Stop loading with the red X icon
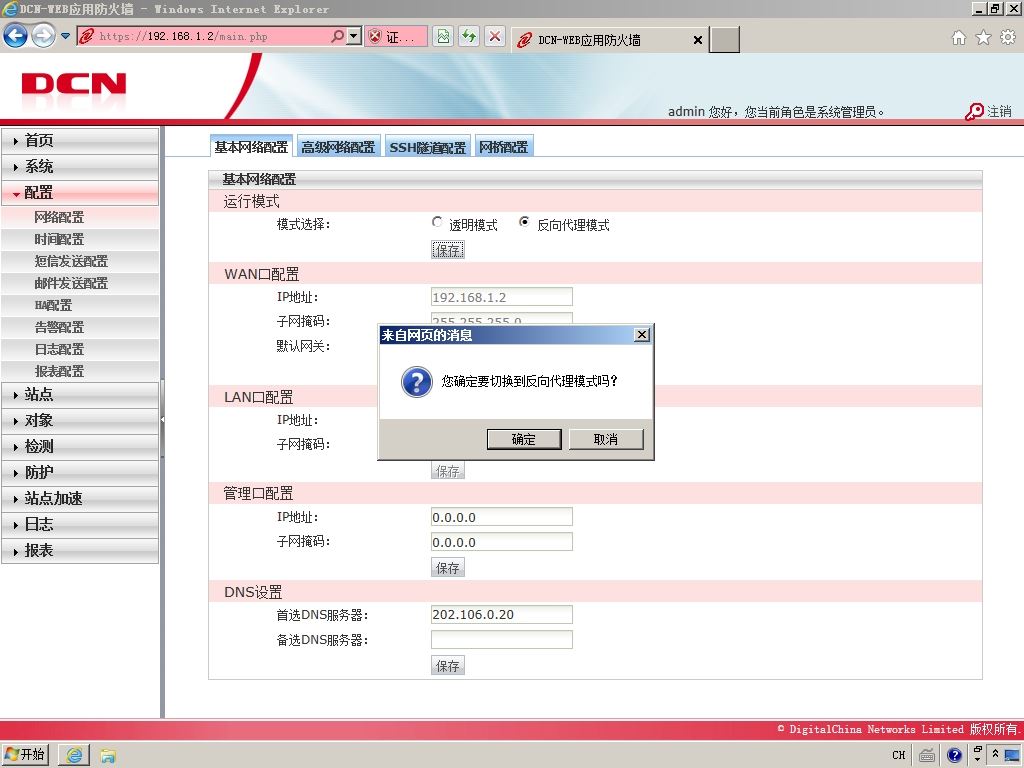This screenshot has width=1024, height=768. click(495, 36)
